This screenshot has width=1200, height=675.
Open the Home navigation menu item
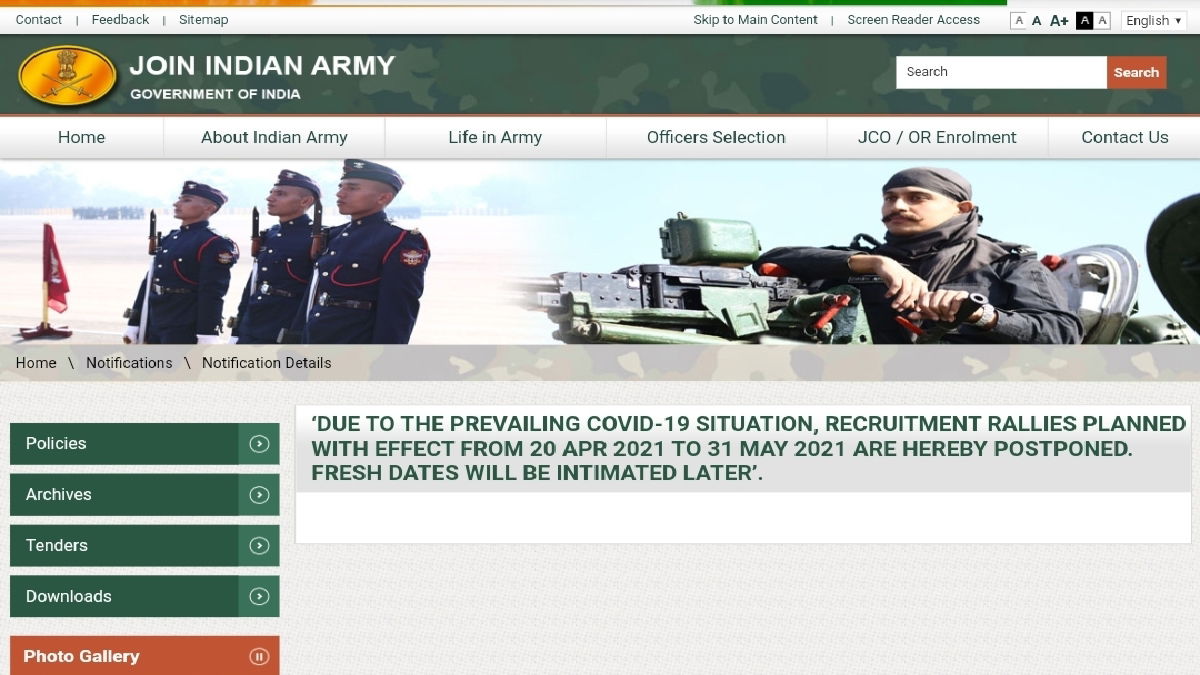81,138
